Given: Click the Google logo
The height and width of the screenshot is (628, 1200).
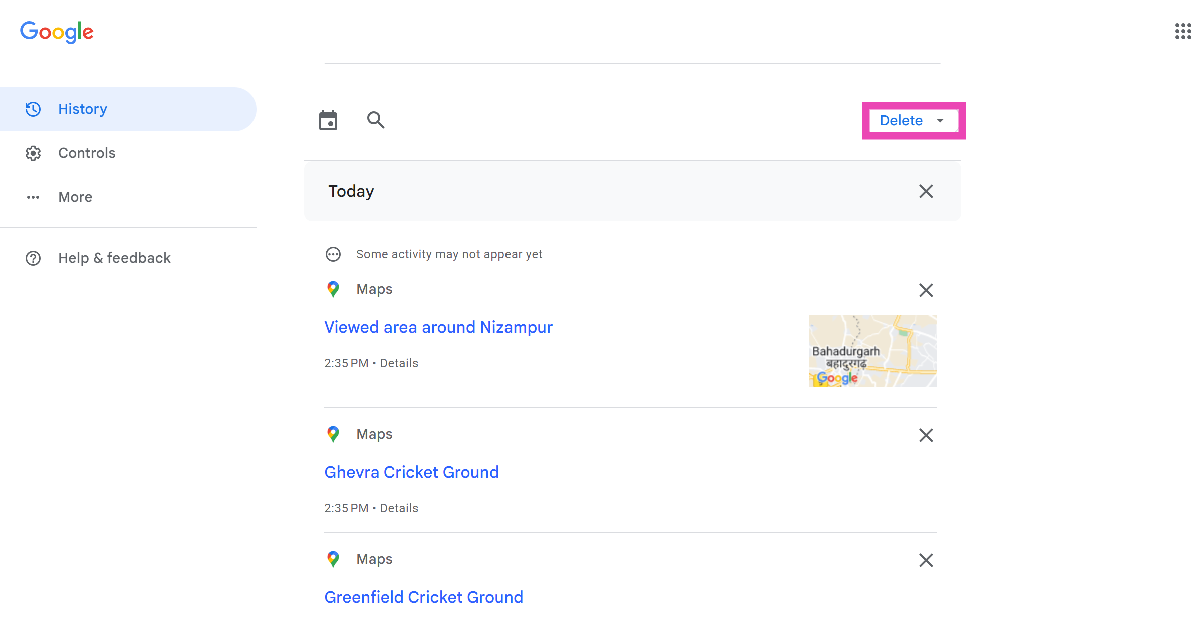Looking at the screenshot, I should tap(57, 32).
